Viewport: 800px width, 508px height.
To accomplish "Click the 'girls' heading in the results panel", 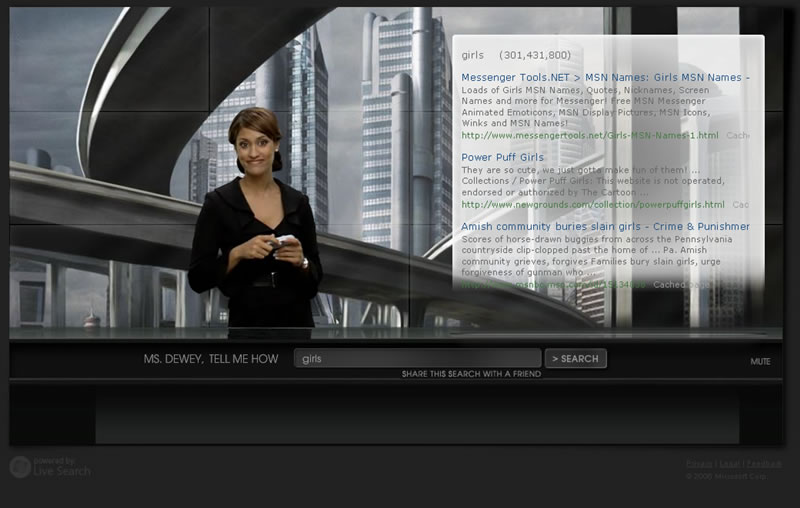I will [x=472, y=55].
